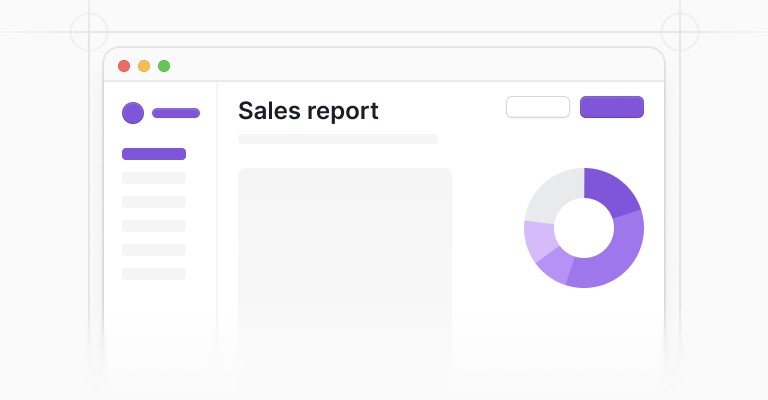Select the highlighted purple sidebar menu item
This screenshot has height=400, width=768.
(154, 154)
